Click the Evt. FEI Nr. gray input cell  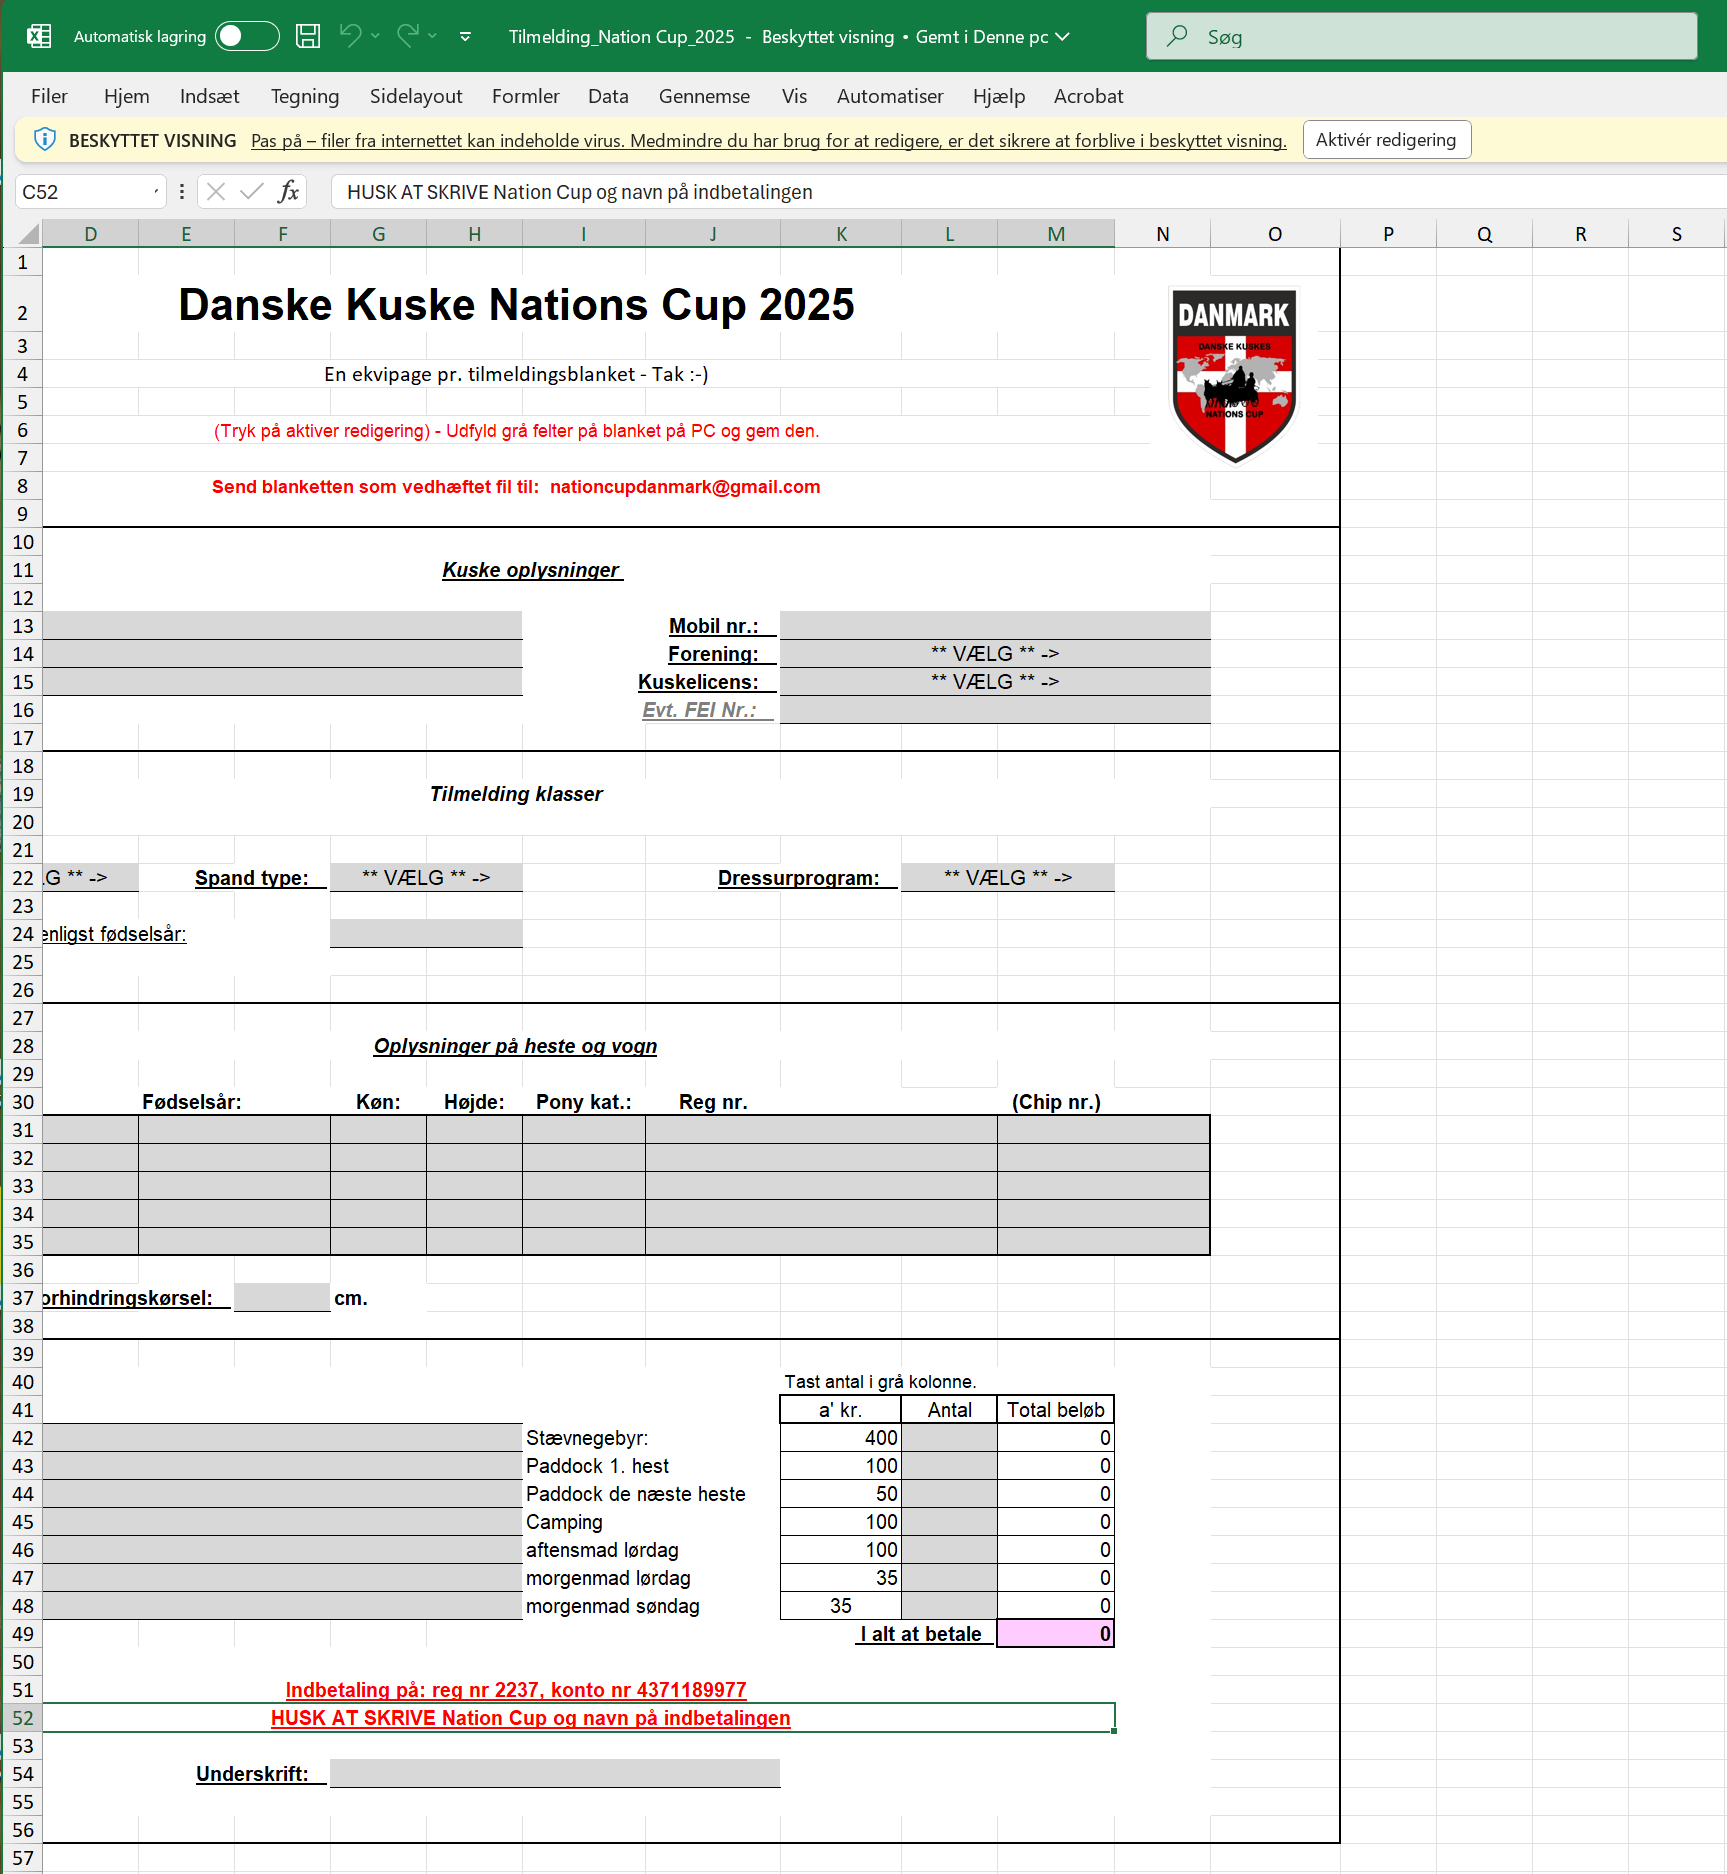click(x=995, y=710)
